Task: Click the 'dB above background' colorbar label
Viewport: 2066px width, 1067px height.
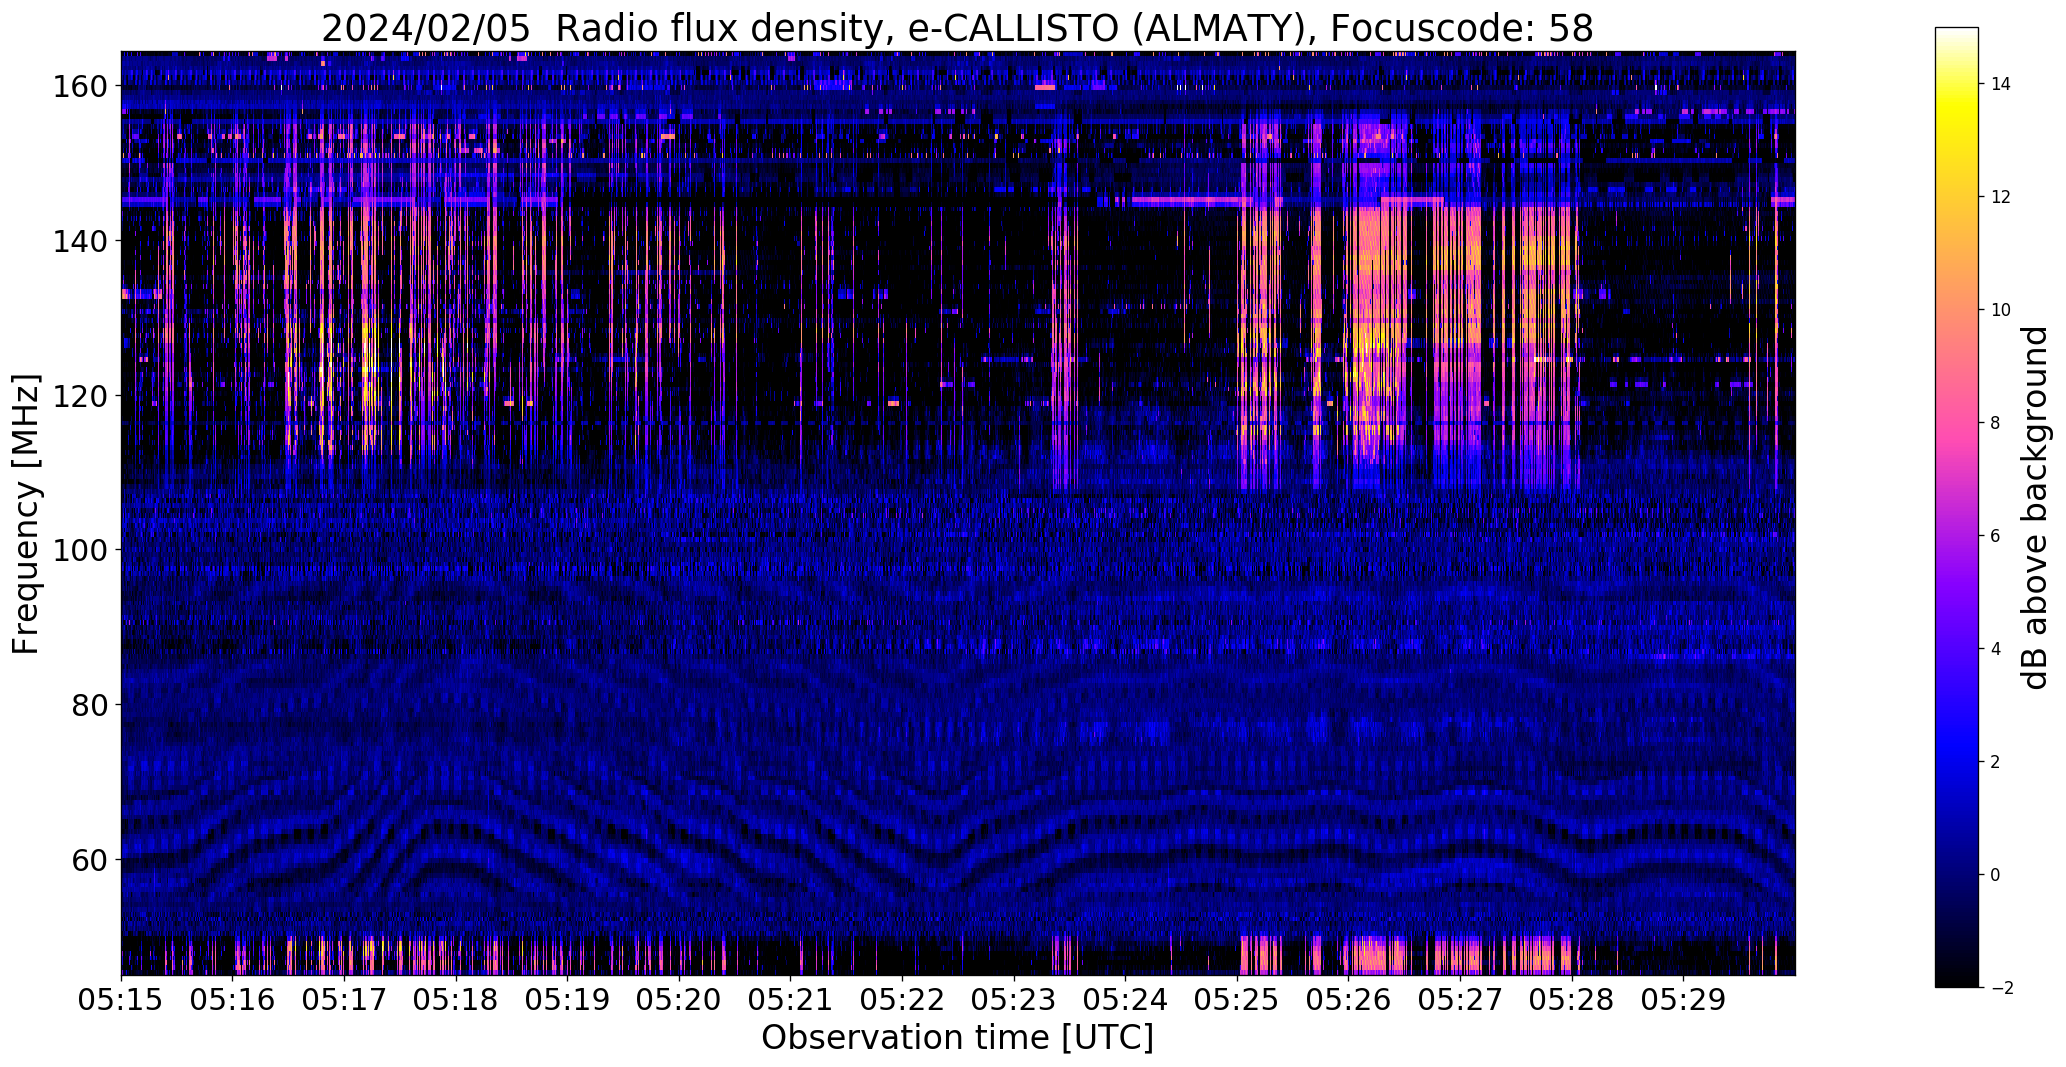Action: point(2034,508)
